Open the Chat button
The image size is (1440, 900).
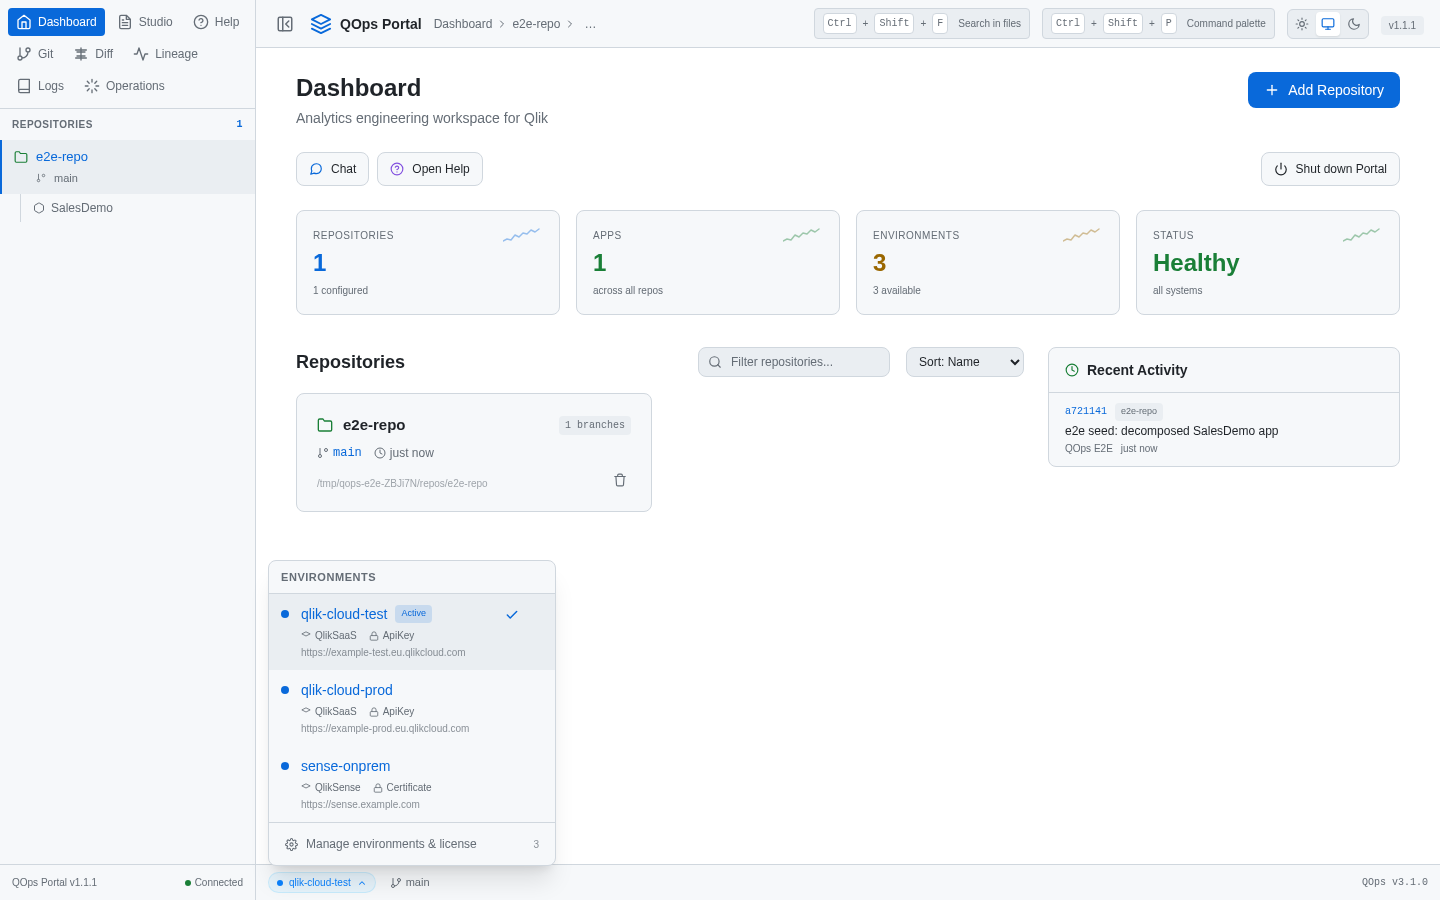[x=332, y=169]
